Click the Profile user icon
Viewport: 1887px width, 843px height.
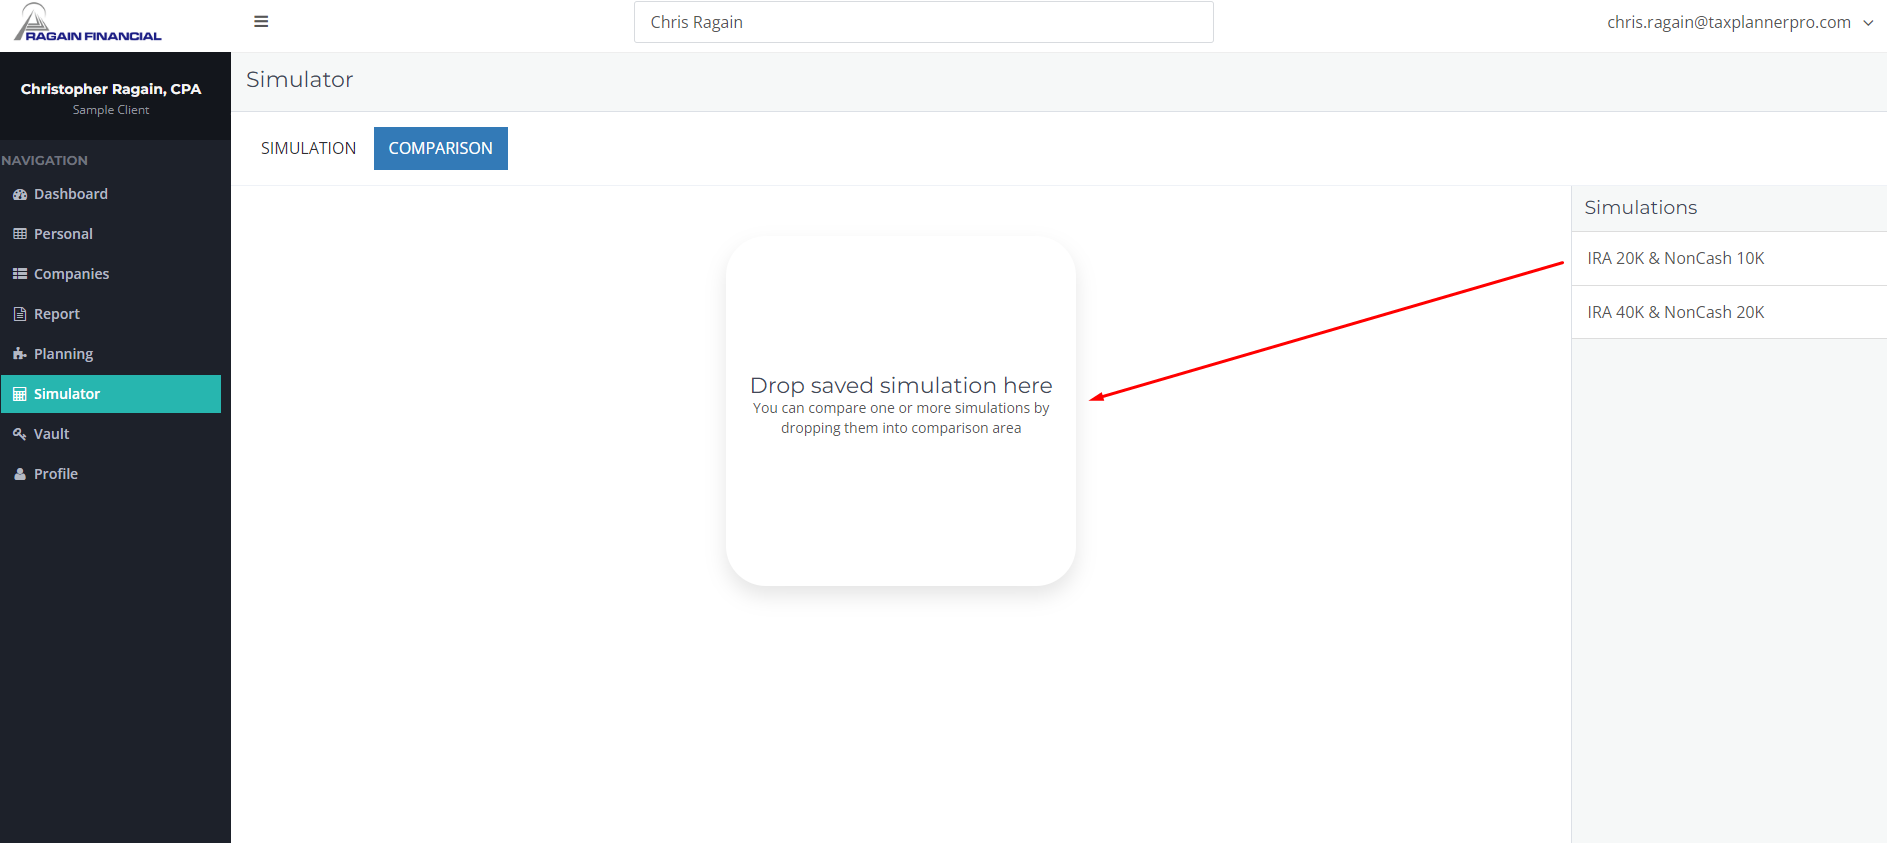point(20,474)
